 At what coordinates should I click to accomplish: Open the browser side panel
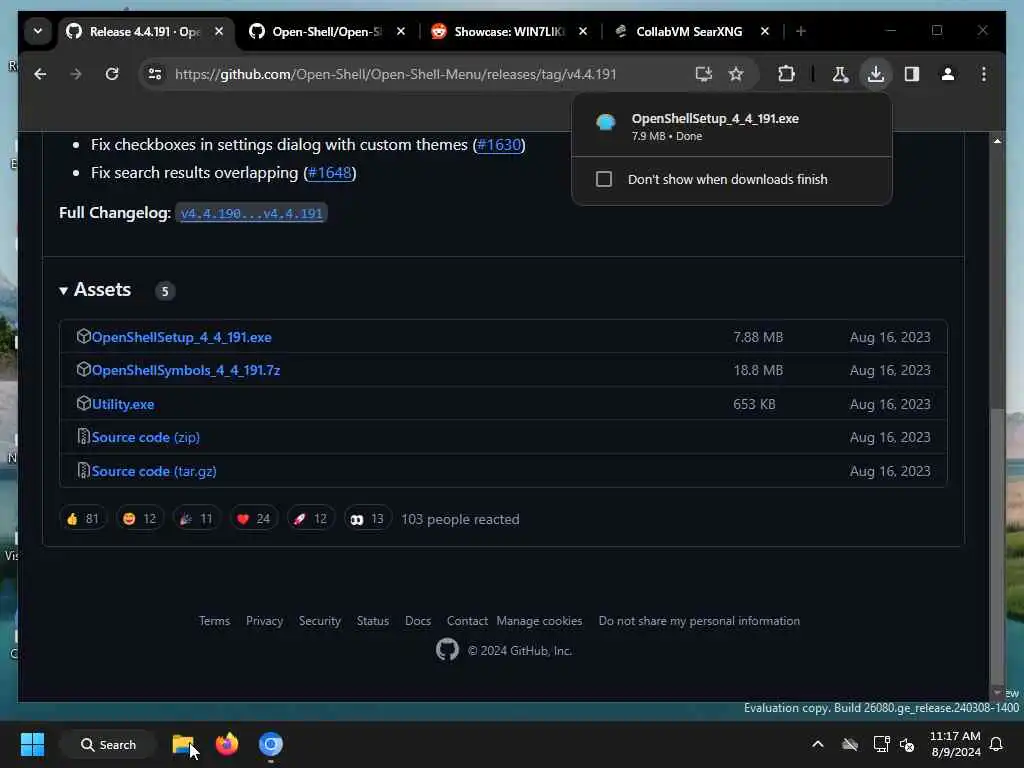point(912,74)
